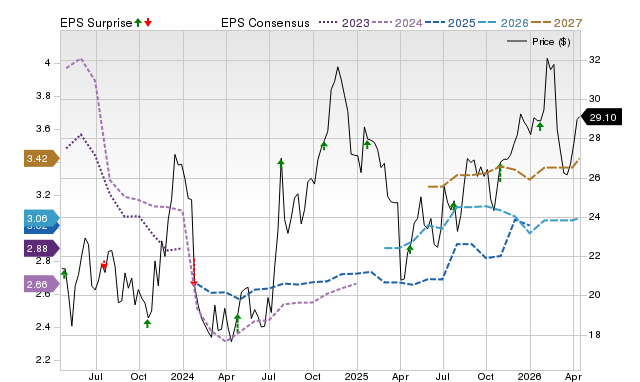Click the 2024 dashed legend entry

397,23
